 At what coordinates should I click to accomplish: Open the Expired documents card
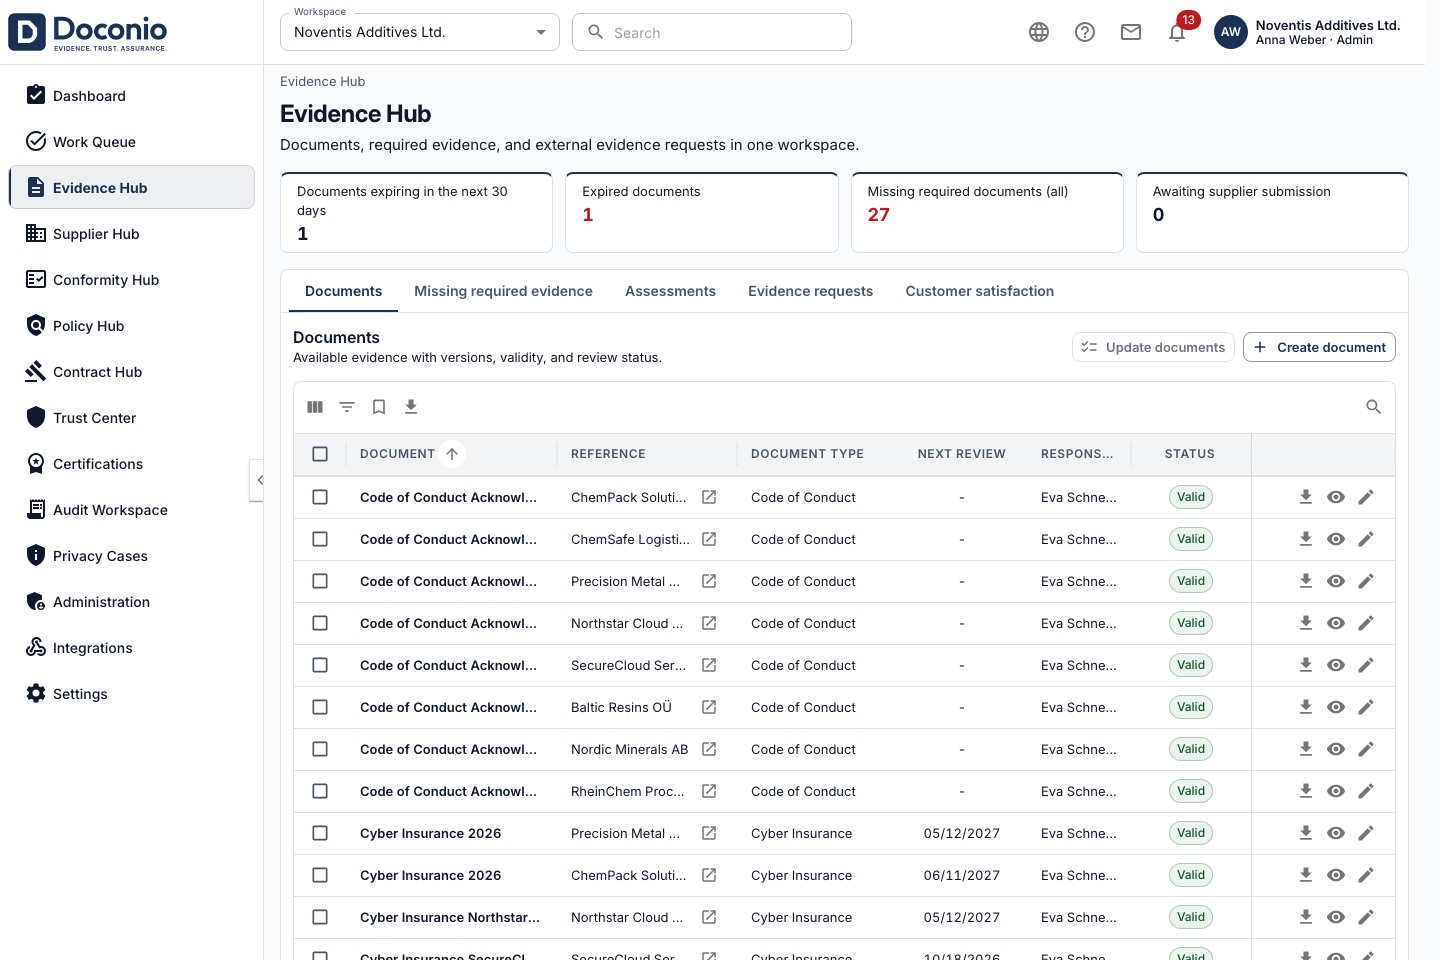coord(702,212)
